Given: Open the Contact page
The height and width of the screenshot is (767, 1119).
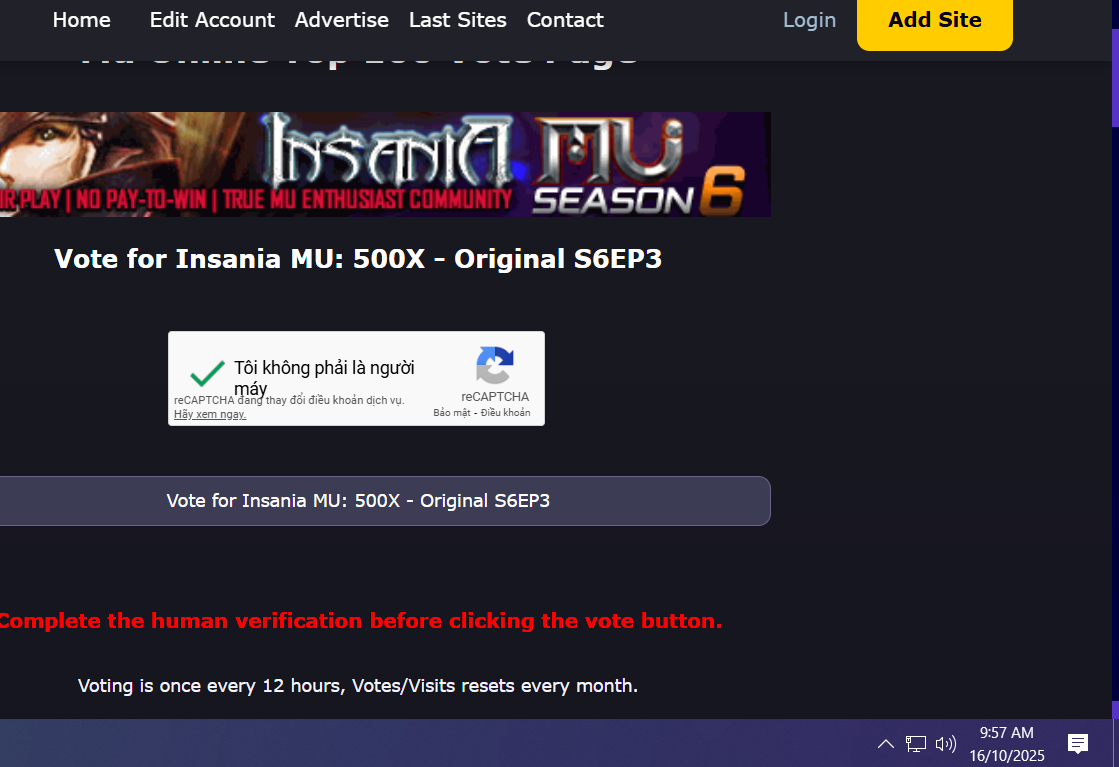Looking at the screenshot, I should pos(565,20).
